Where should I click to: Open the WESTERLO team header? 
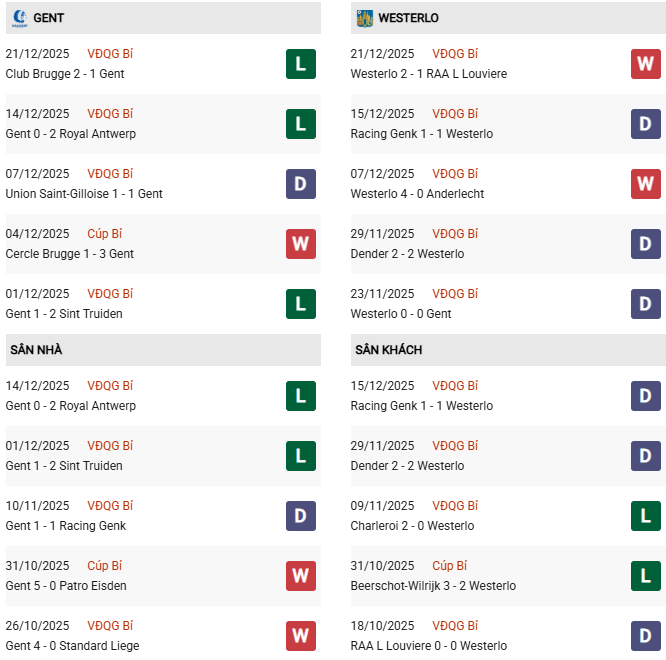(408, 18)
